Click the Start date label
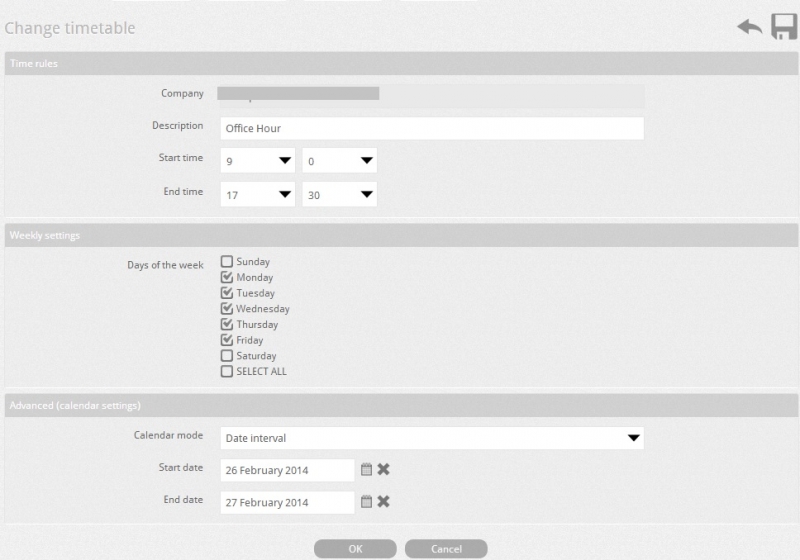Viewport: 800px width, 560px height. point(181,467)
